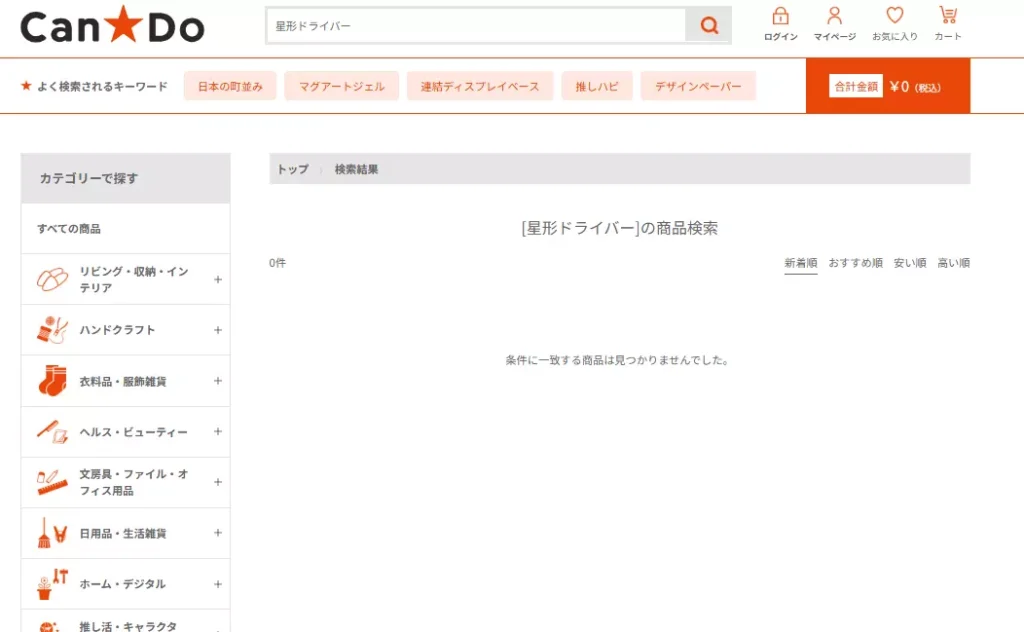Go to トップ in the breadcrumb

pyautogui.click(x=292, y=168)
